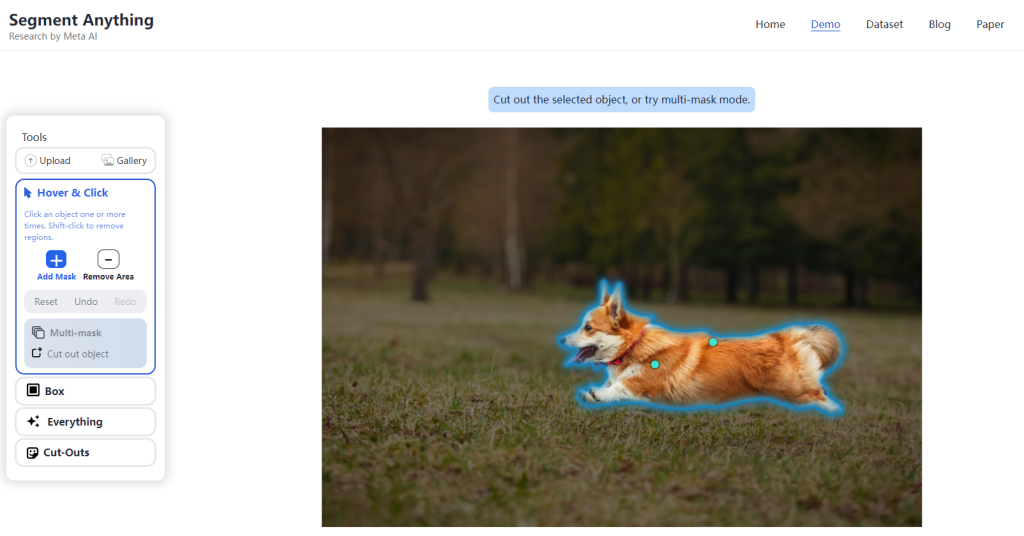Viewport: 1024px width, 536px height.
Task: Click the Upload arrow icon
Action: (30, 161)
